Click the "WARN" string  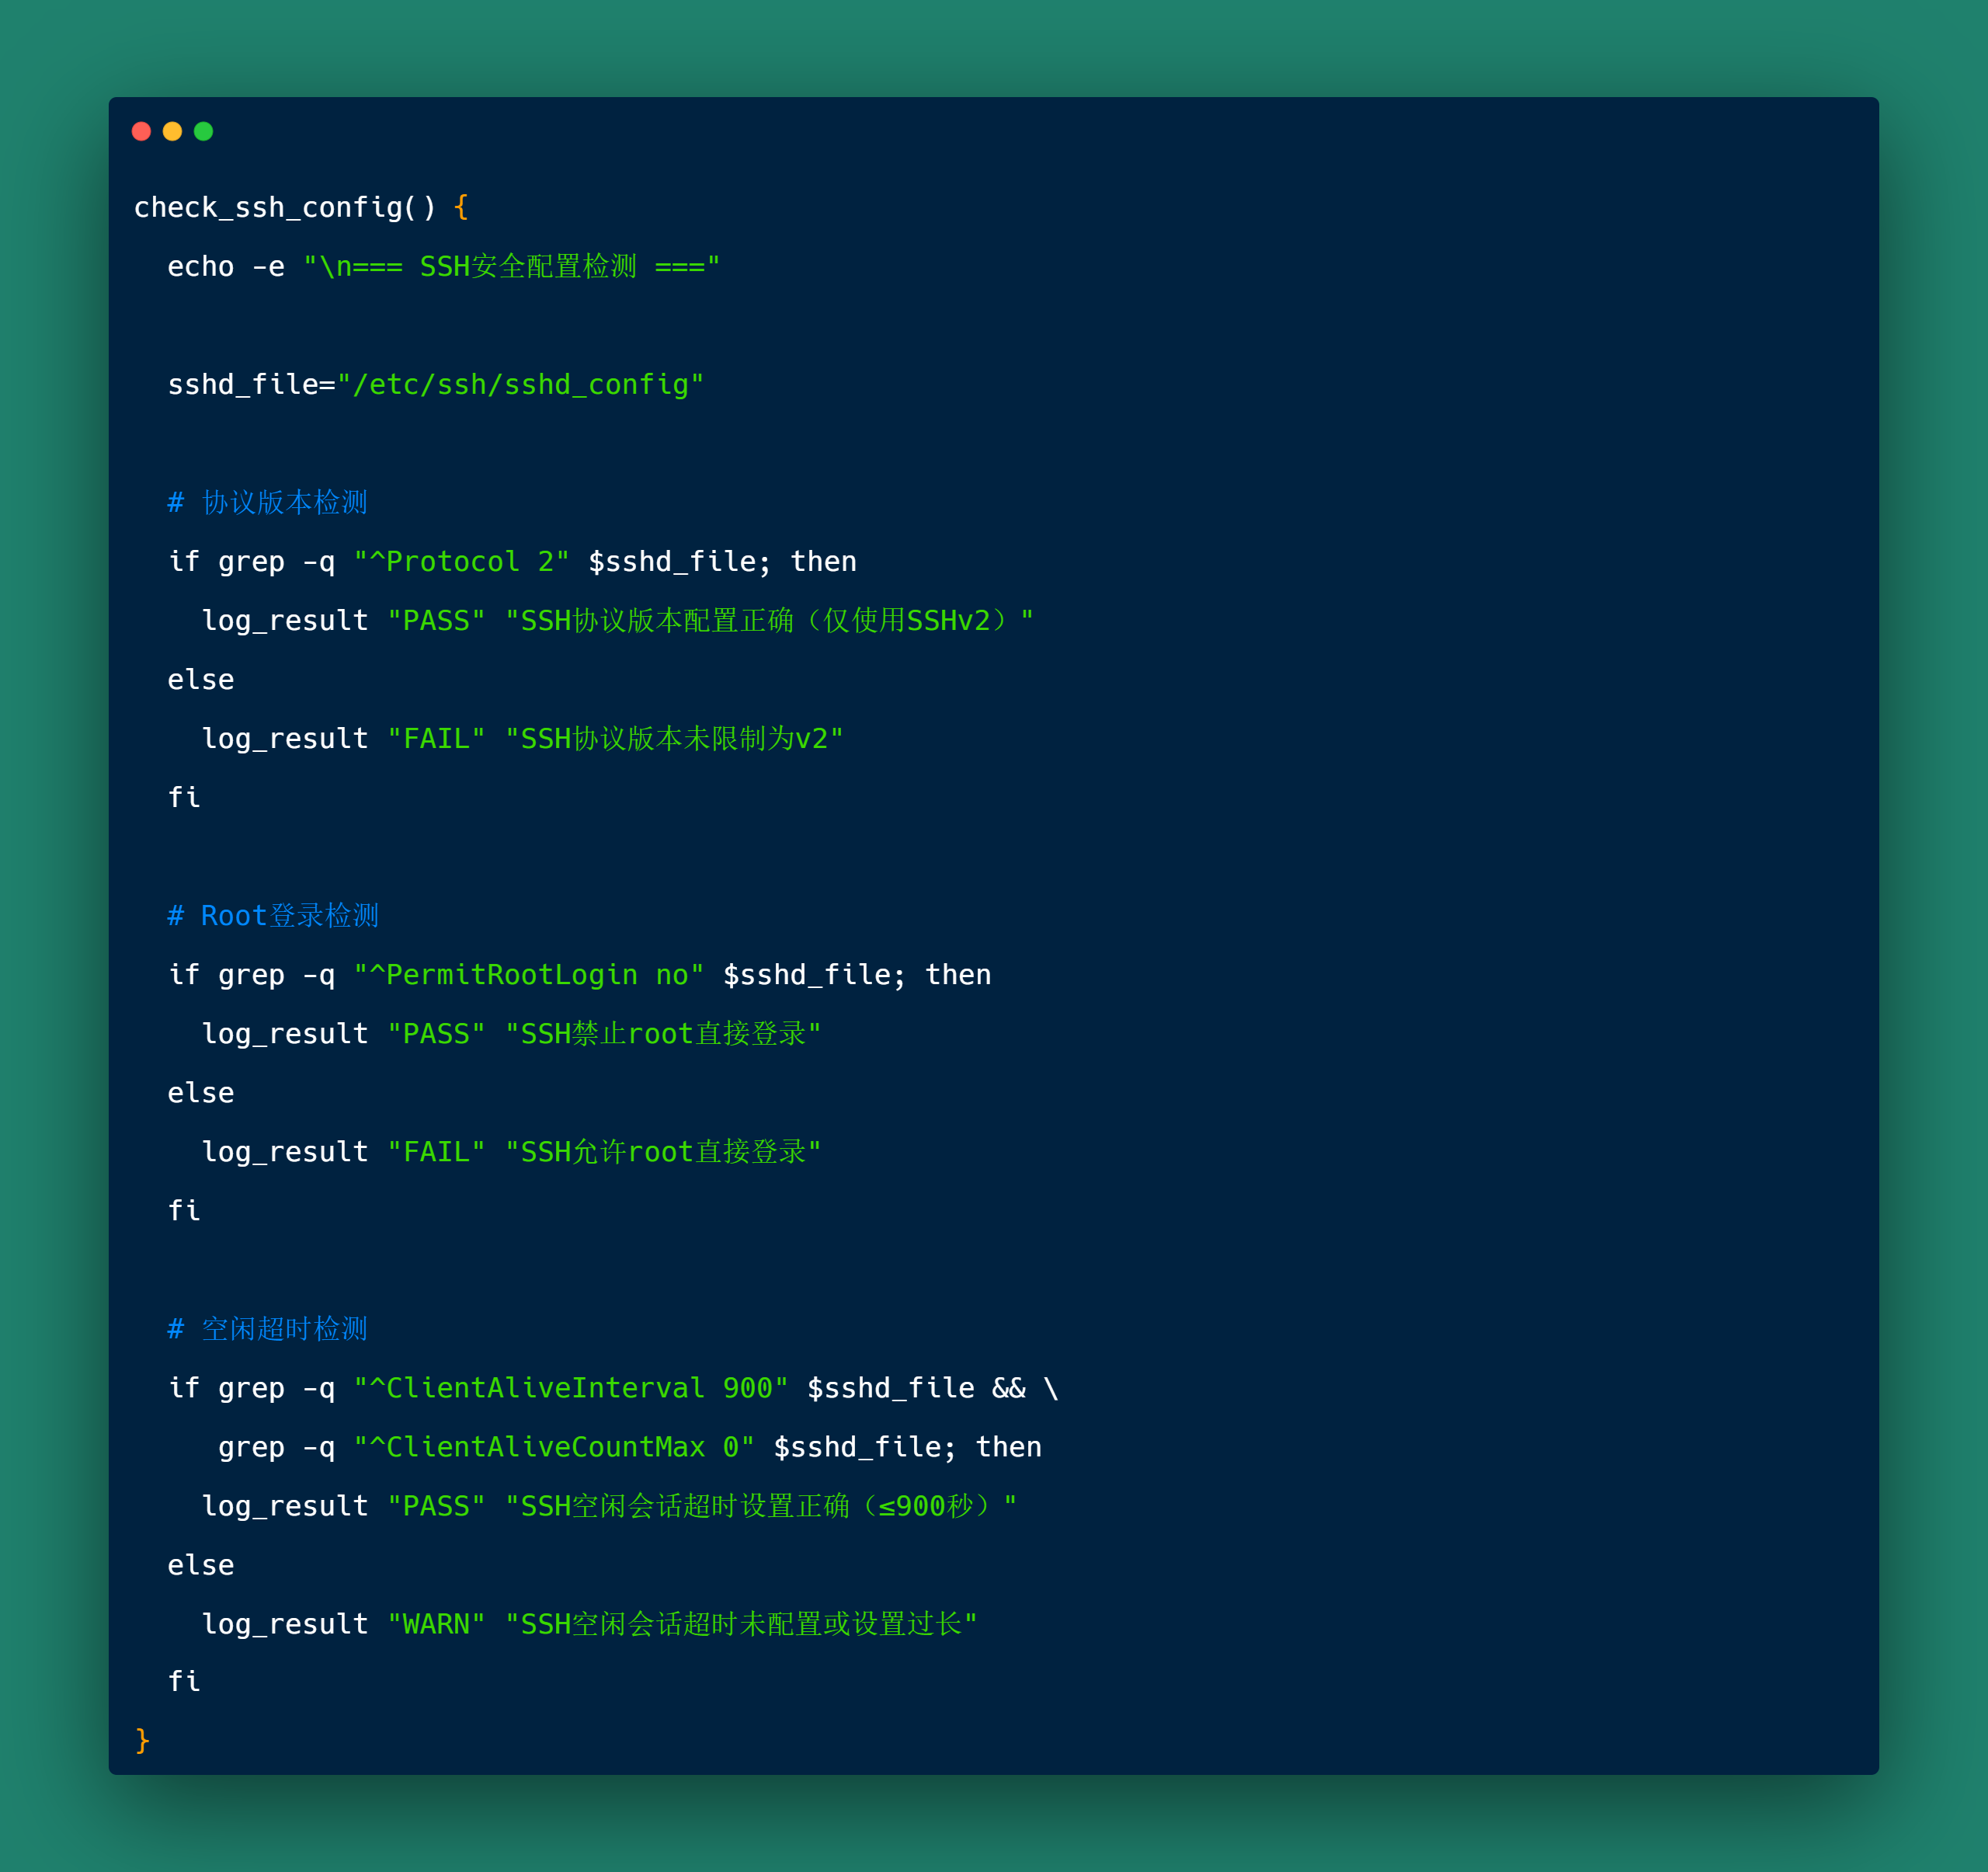436,1623
